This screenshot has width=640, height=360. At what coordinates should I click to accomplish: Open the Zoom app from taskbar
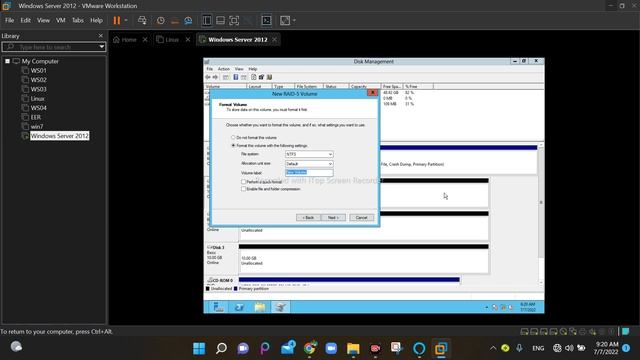(x=331, y=349)
